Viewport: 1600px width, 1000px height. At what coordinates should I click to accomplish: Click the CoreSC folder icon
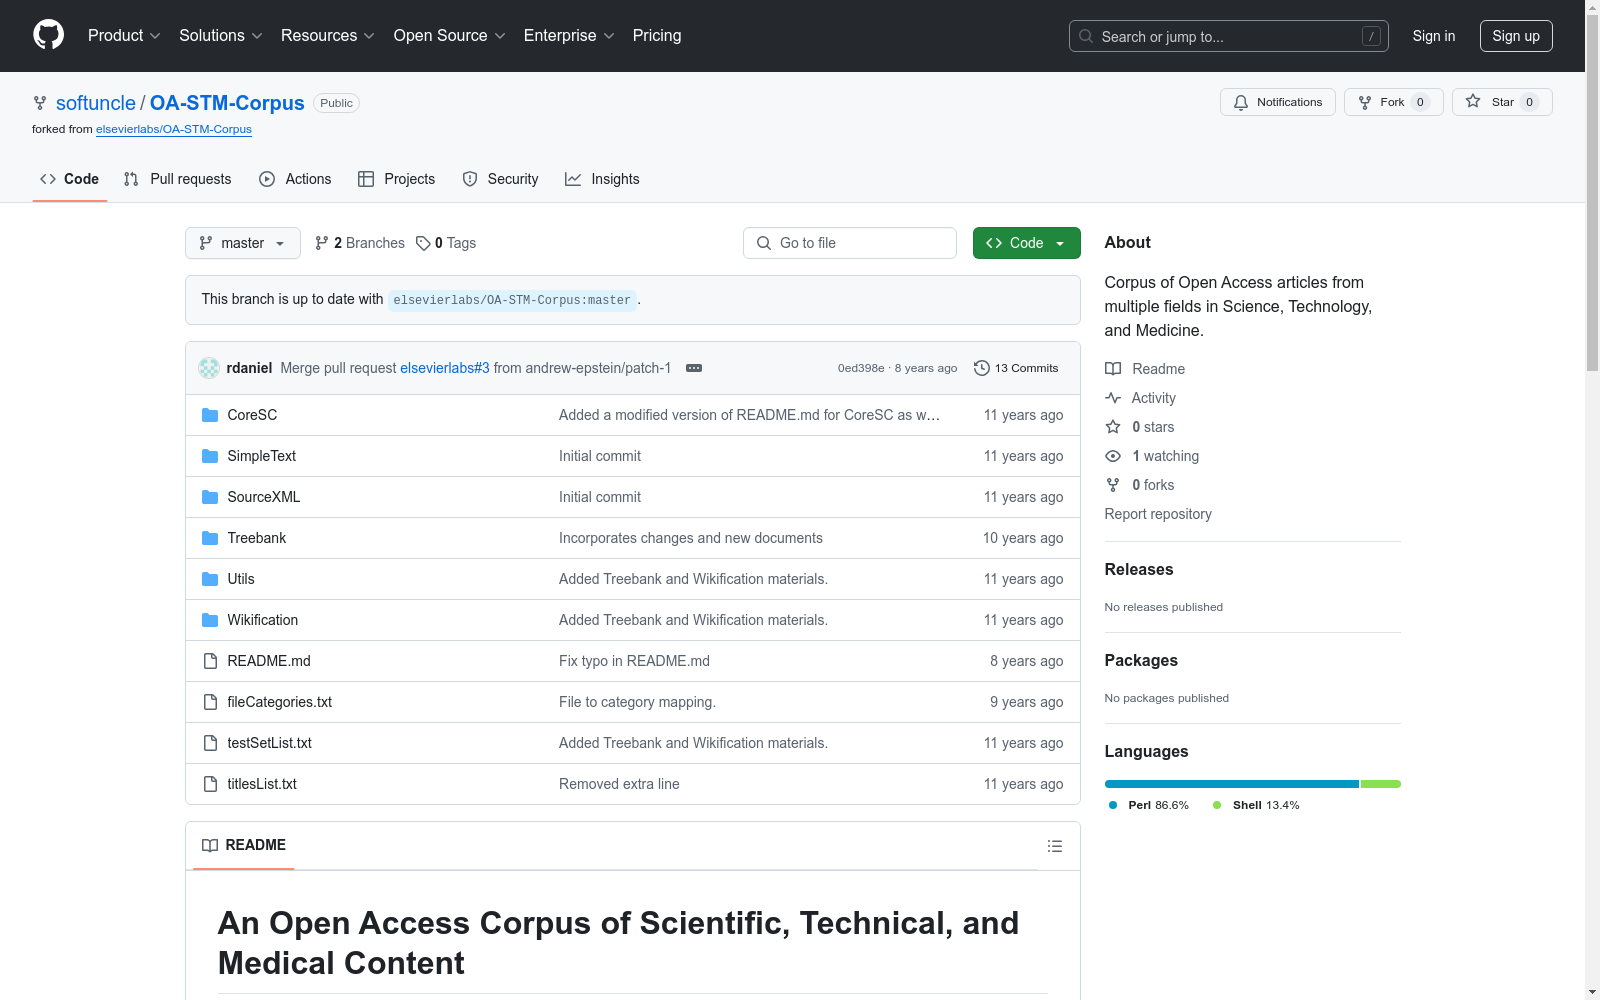click(210, 415)
